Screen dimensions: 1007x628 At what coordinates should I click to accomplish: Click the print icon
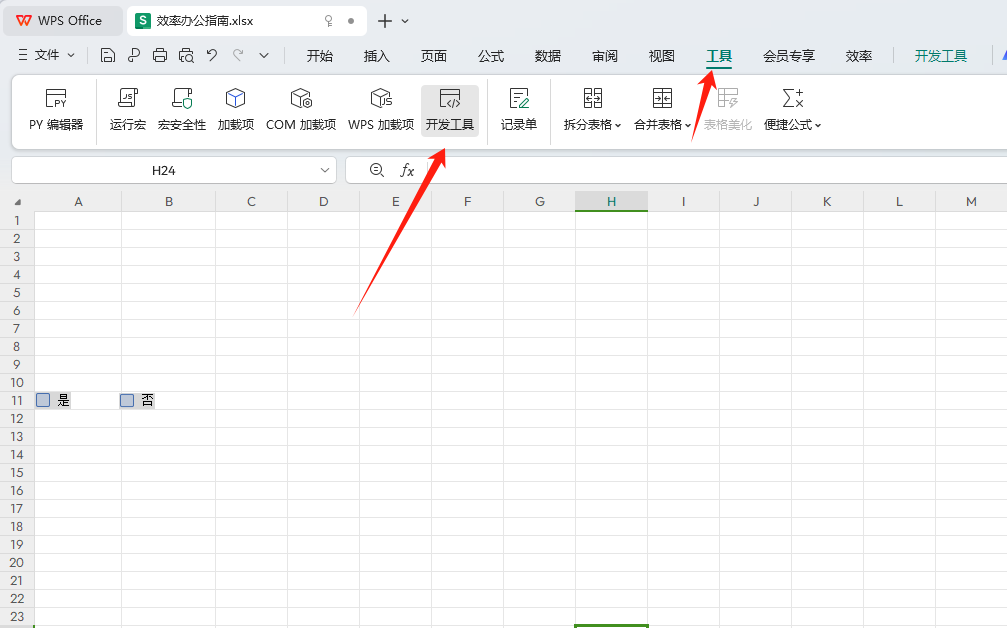click(x=160, y=56)
